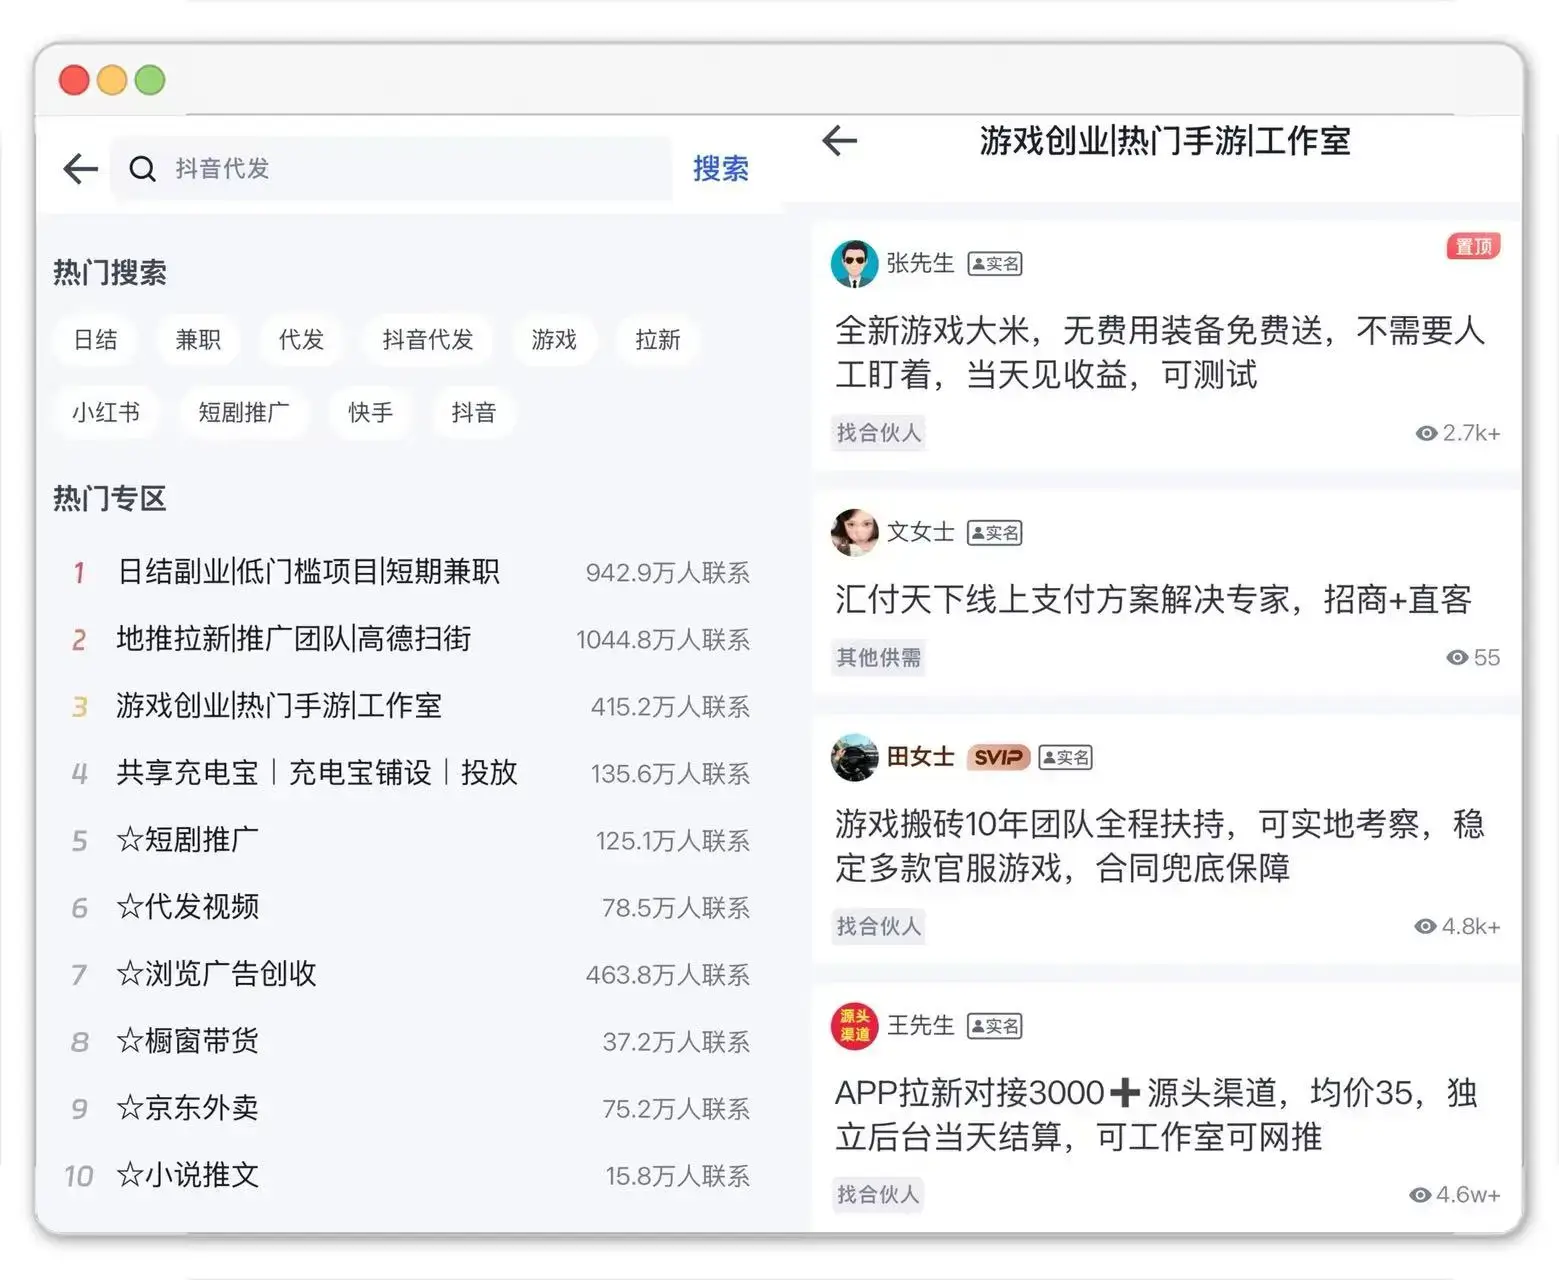This screenshot has height=1280, width=1559.
Task: Open ranked zone 地推拉新|推广团队|高德扫街
Action: pyautogui.click(x=405, y=639)
